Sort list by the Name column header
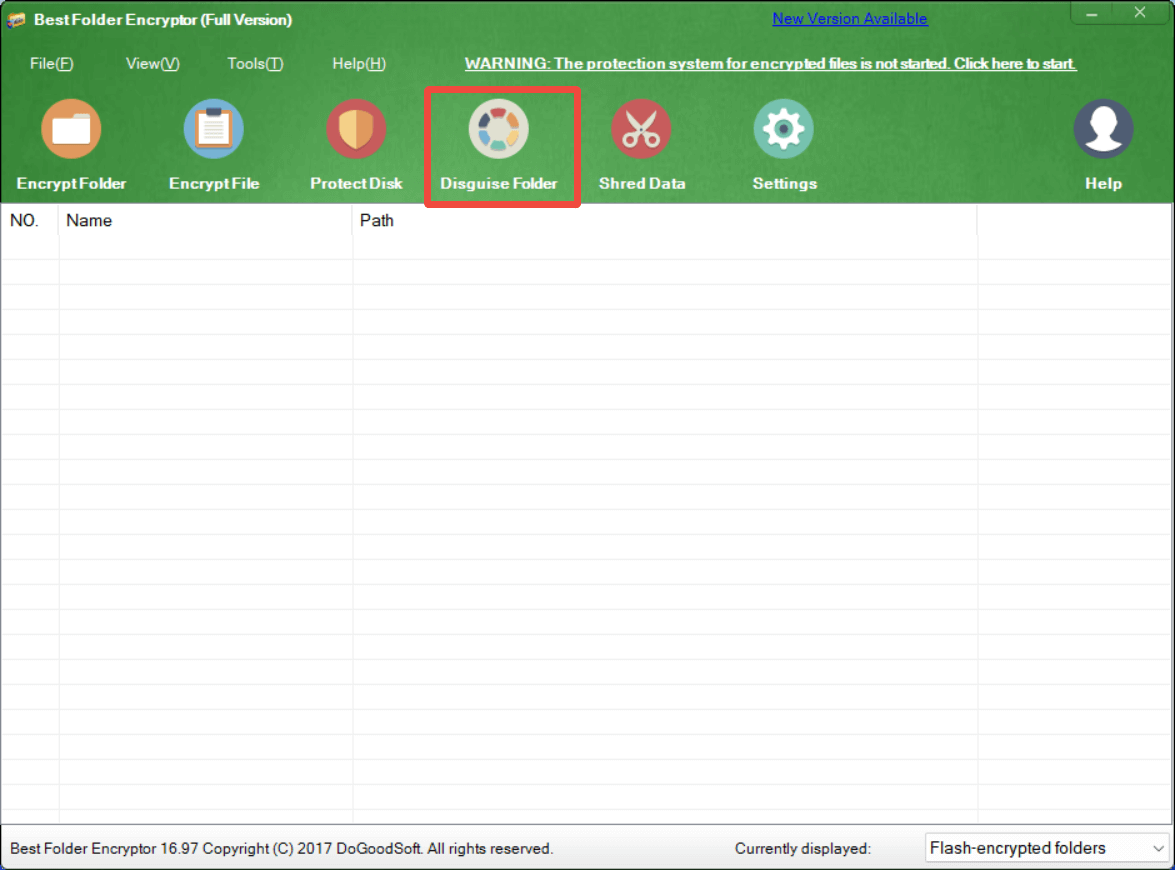This screenshot has width=1175, height=870. 205,220
